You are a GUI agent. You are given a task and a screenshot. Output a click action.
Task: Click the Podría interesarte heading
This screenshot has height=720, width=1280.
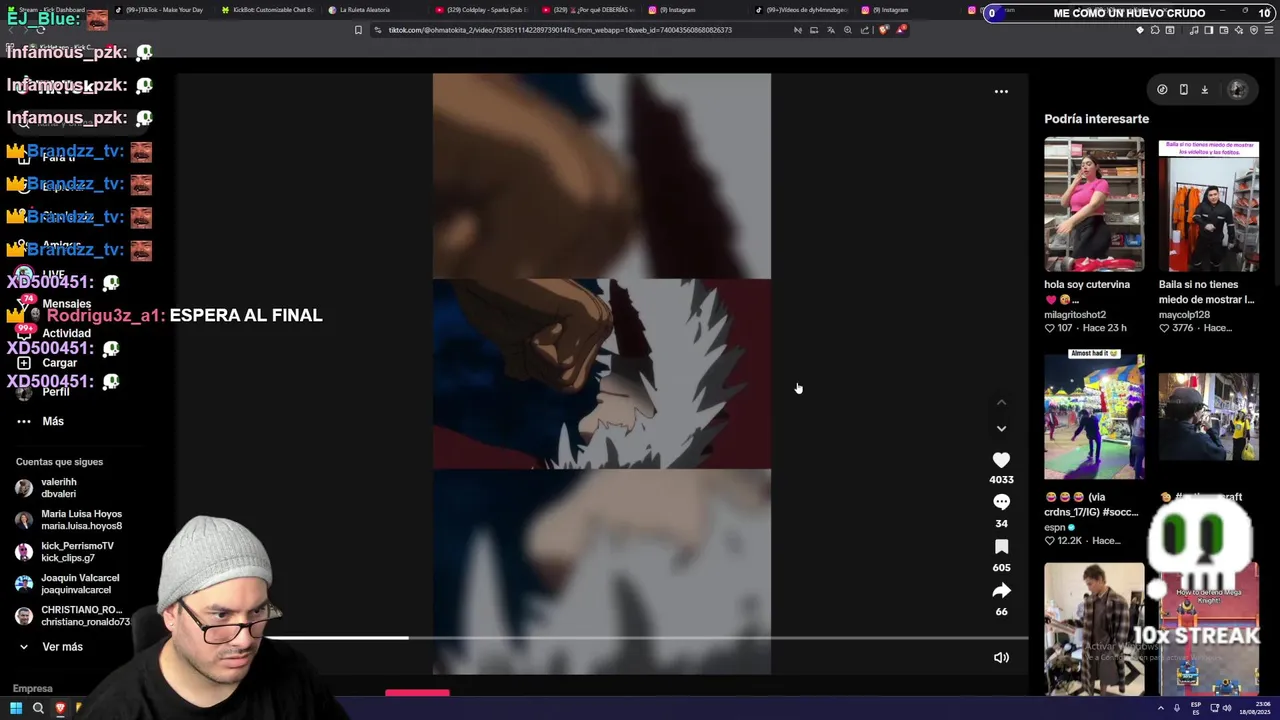[1096, 119]
